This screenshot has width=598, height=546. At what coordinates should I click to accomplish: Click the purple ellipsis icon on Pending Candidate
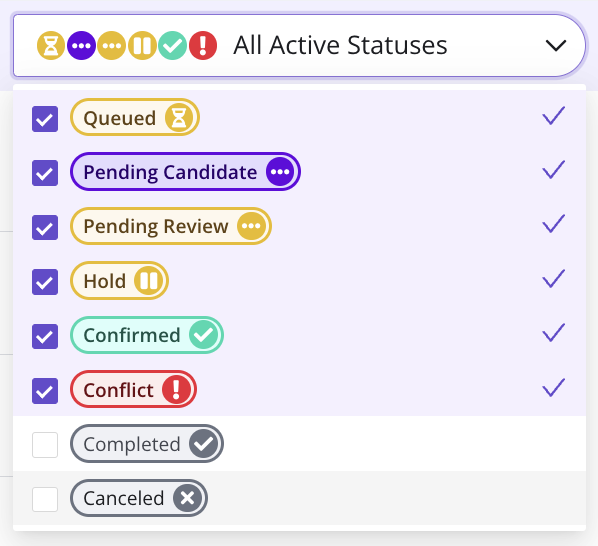pos(280,172)
